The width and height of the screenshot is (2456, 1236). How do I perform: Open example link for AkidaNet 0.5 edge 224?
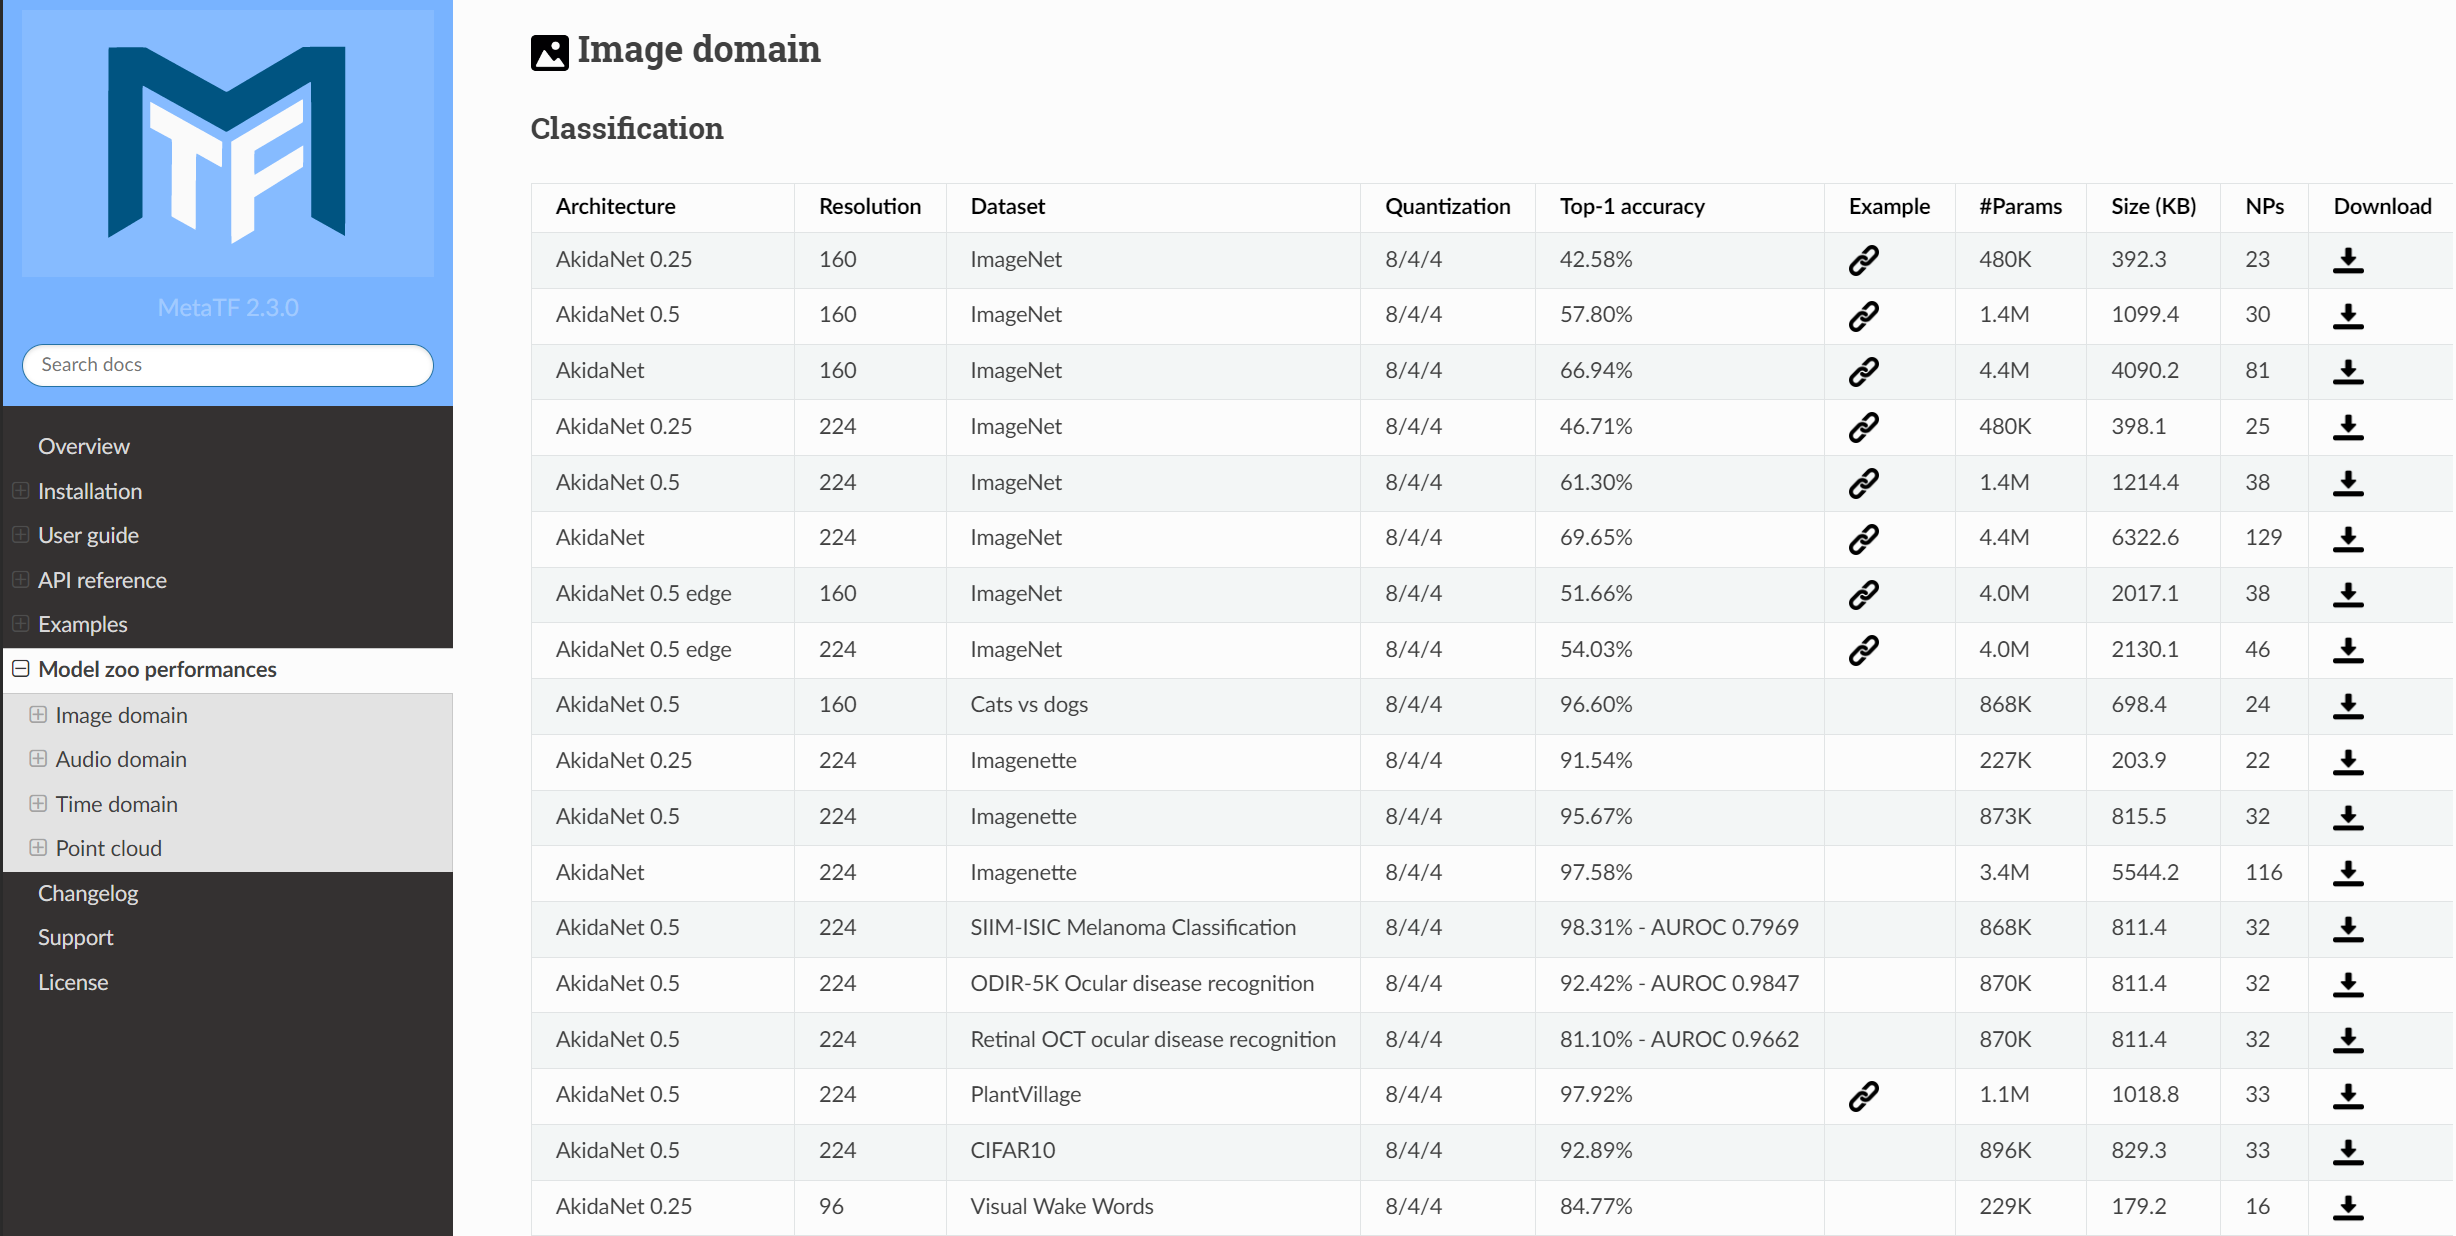[1863, 650]
